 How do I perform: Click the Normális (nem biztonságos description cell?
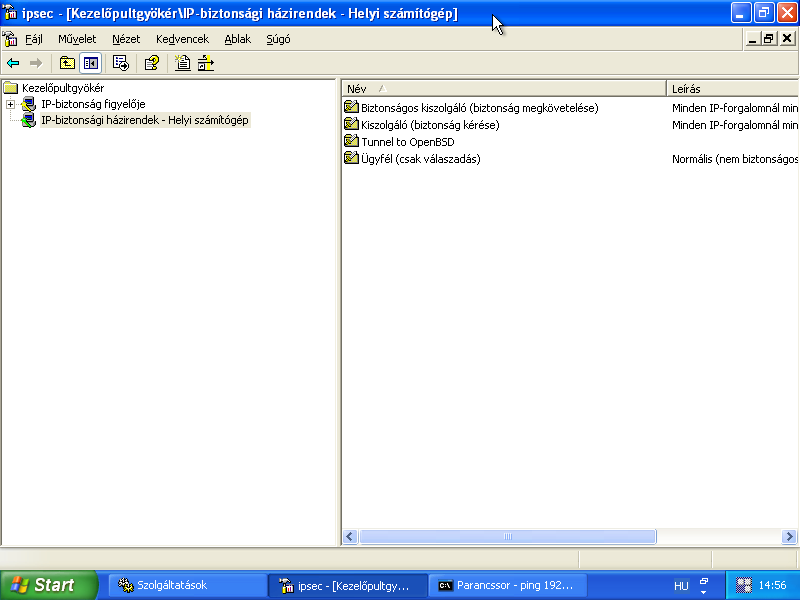point(735,159)
